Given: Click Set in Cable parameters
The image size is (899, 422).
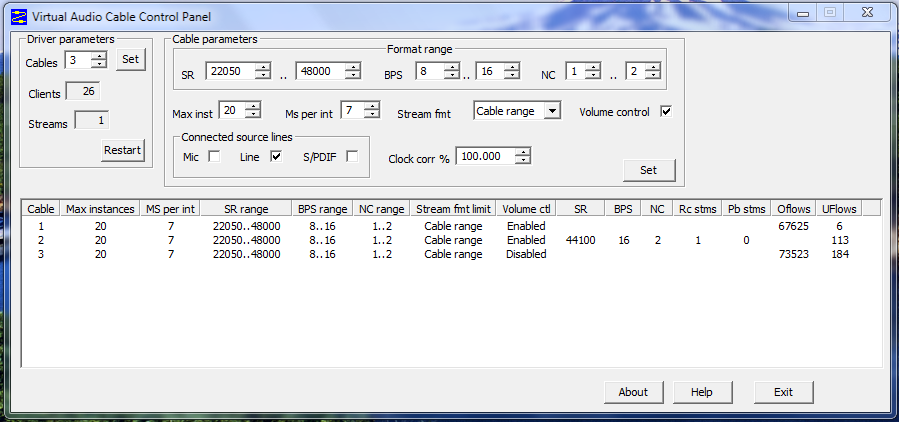Looking at the screenshot, I should pos(649,170).
